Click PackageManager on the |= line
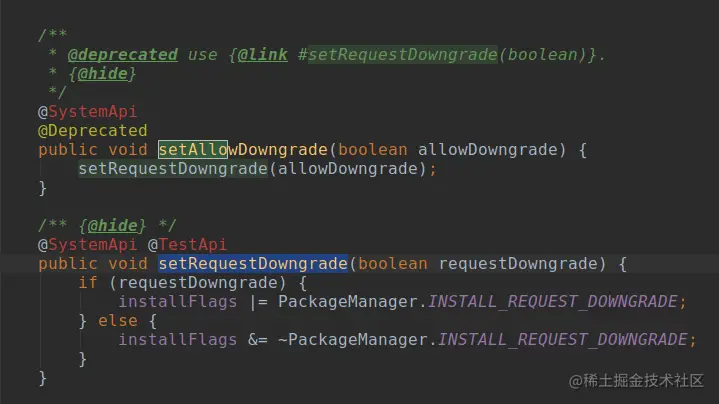Screen dimensions: 719x404 [x=348, y=302]
